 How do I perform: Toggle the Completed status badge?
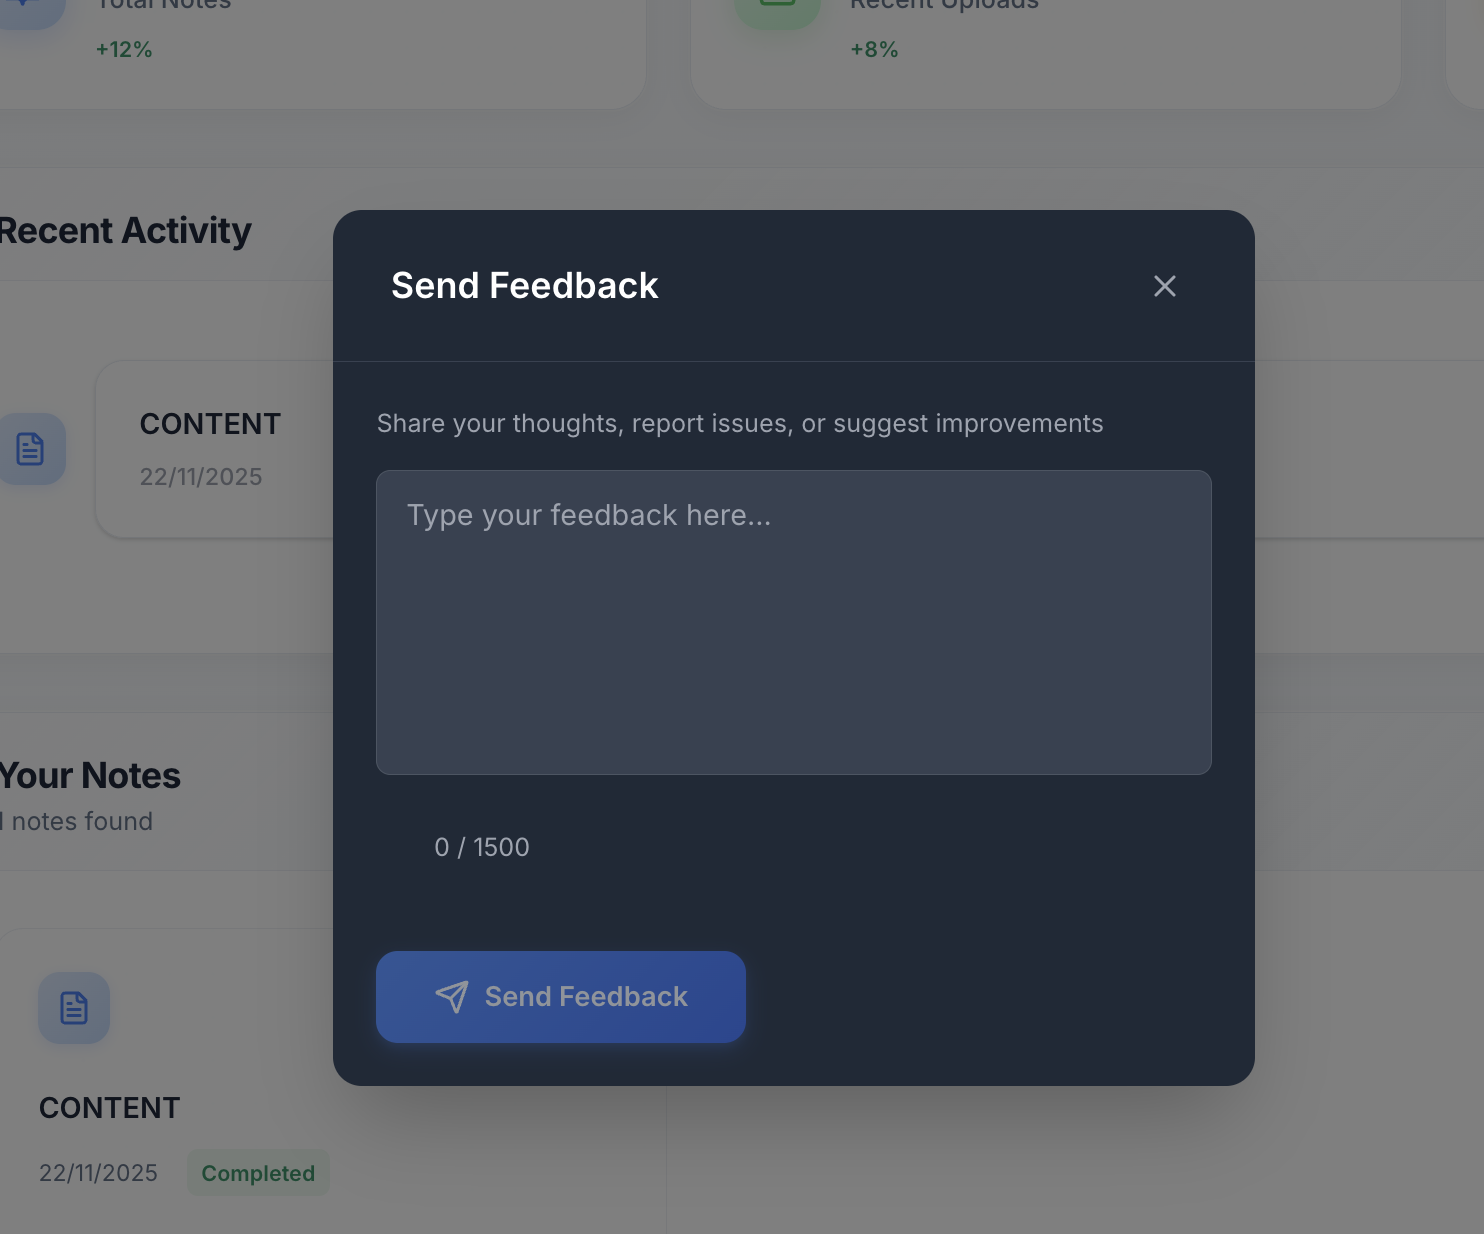pos(257,1172)
